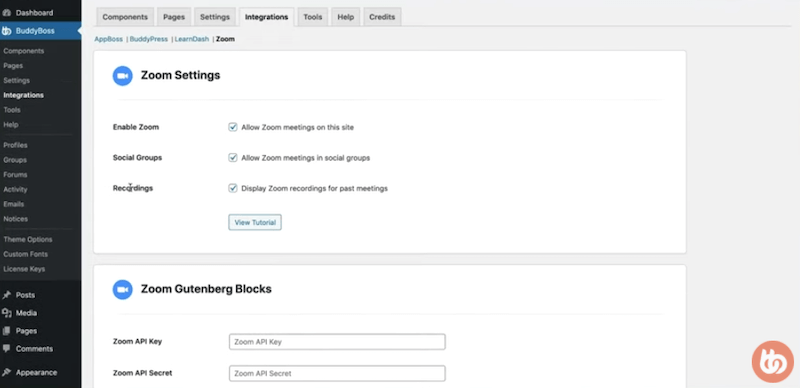Focus the Zoom API Key field
The height and width of the screenshot is (388, 800).
337,342
